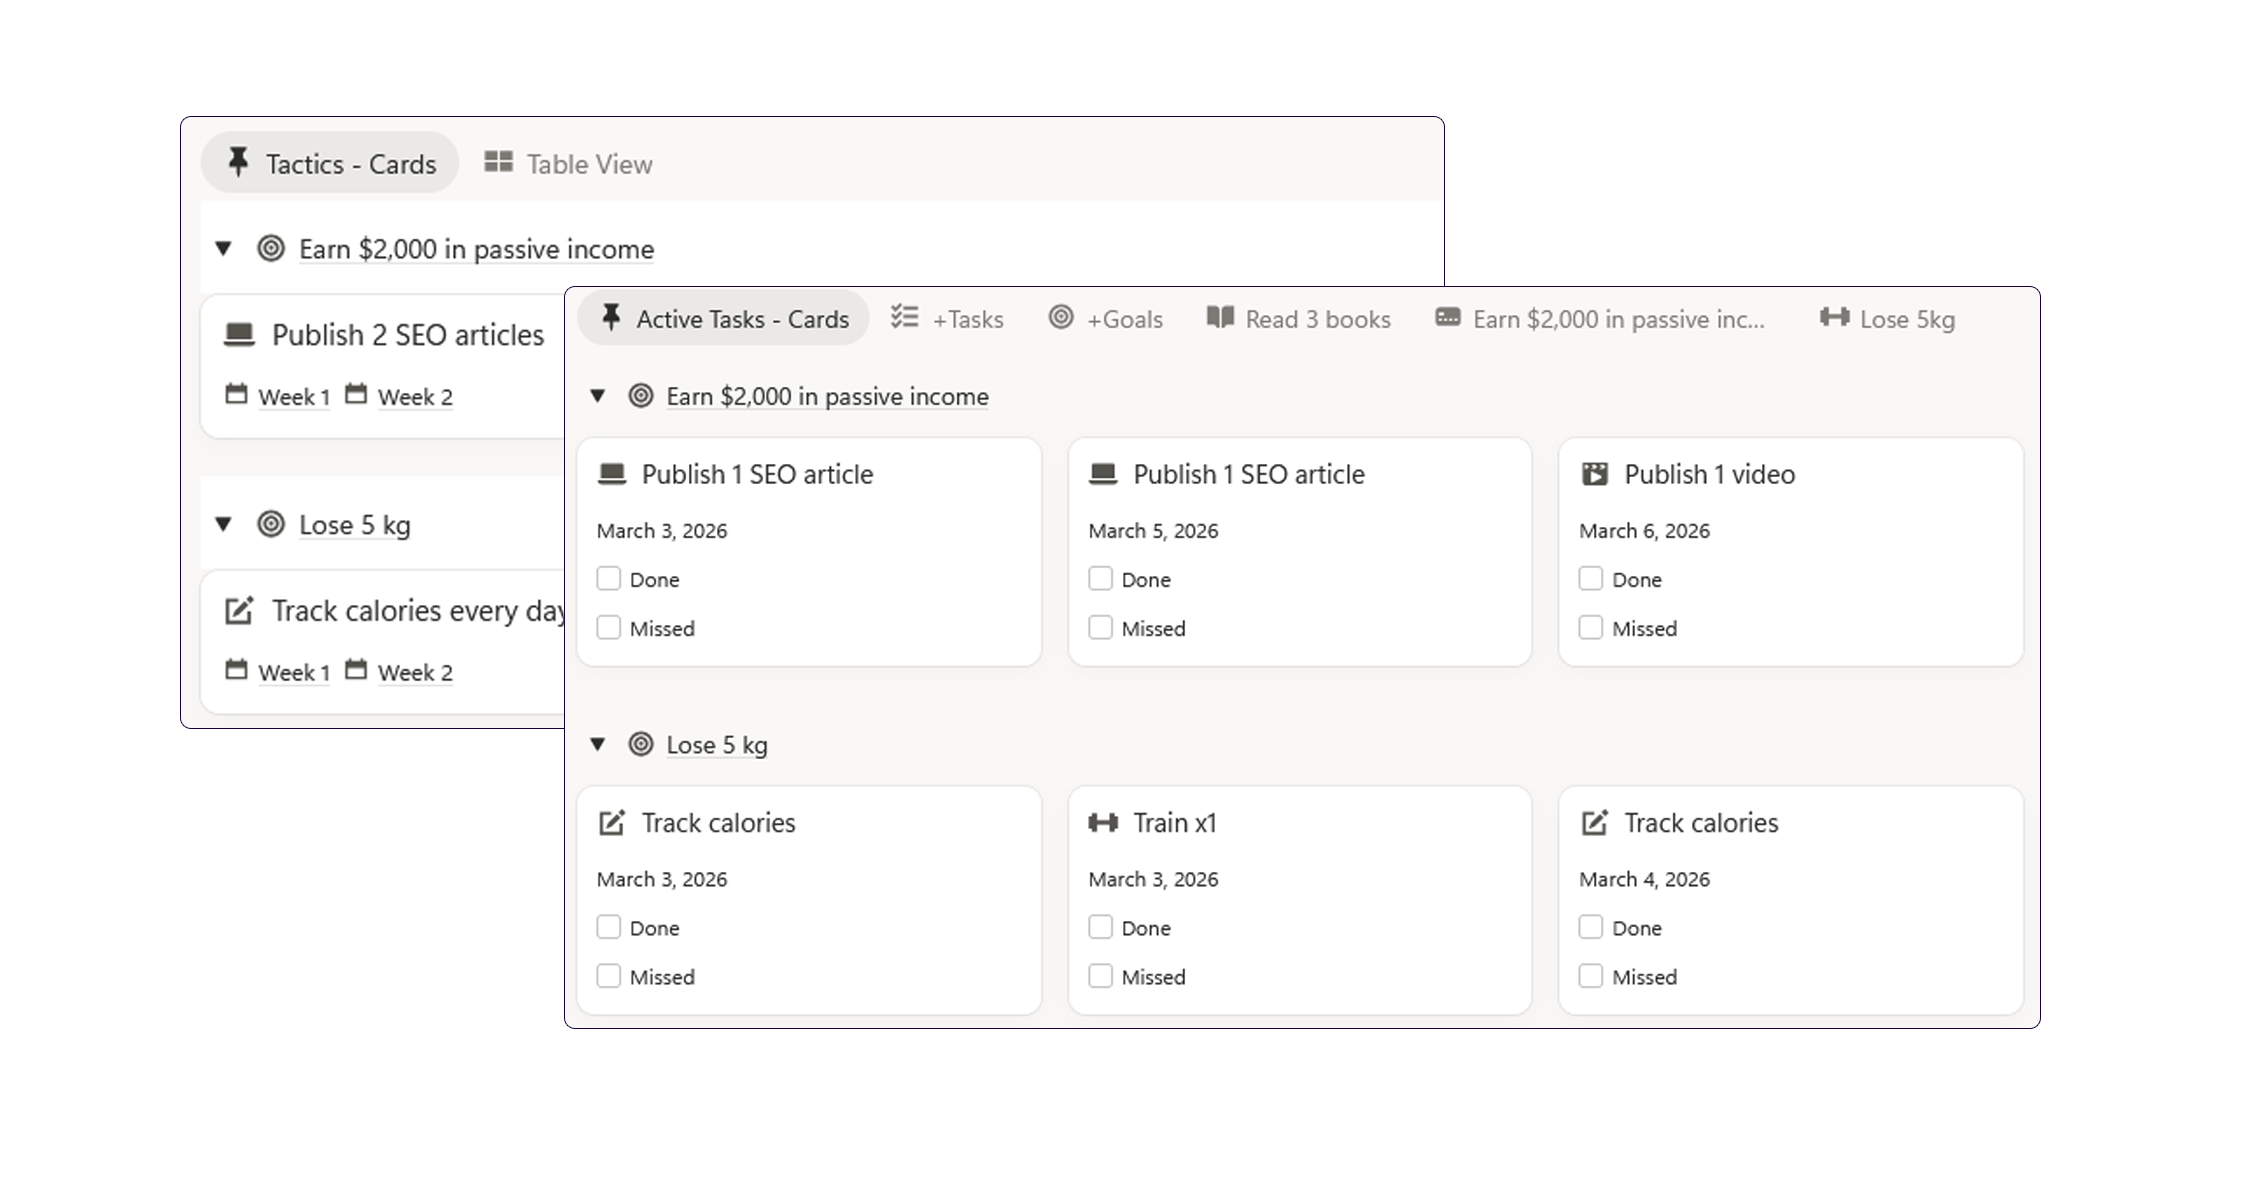
Task: Click edit icon on Track calories every day
Action: pyautogui.click(x=239, y=610)
